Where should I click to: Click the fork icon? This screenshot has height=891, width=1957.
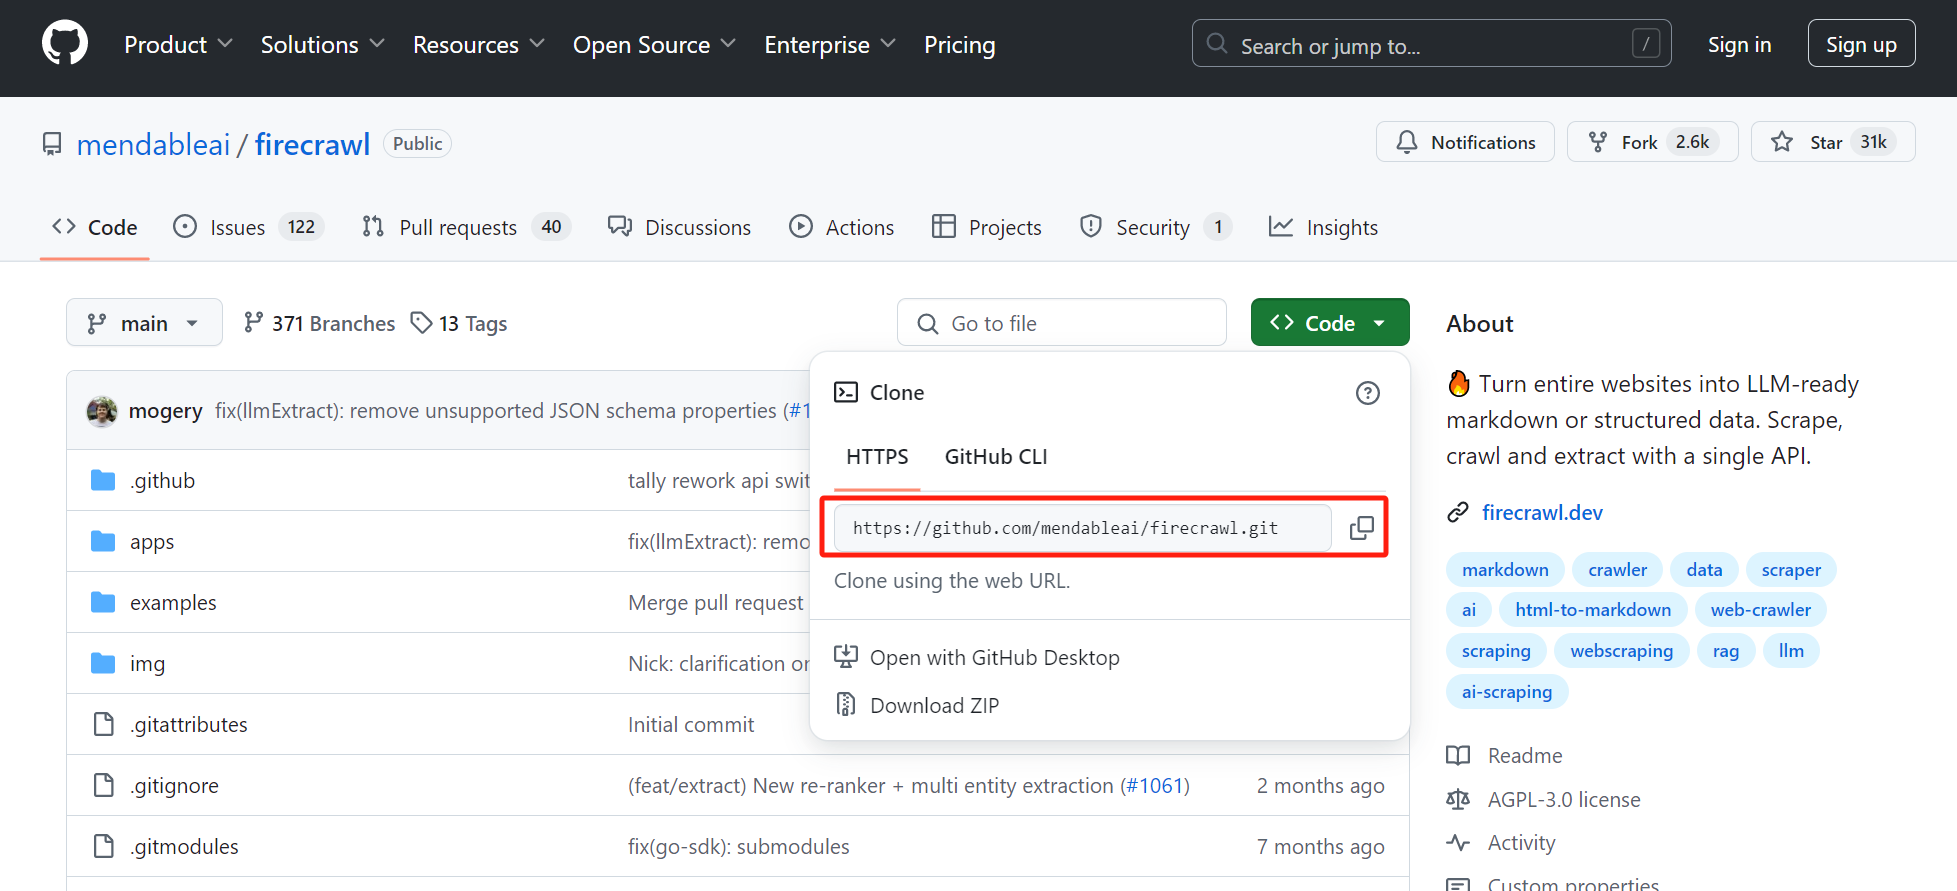[x=1598, y=142]
